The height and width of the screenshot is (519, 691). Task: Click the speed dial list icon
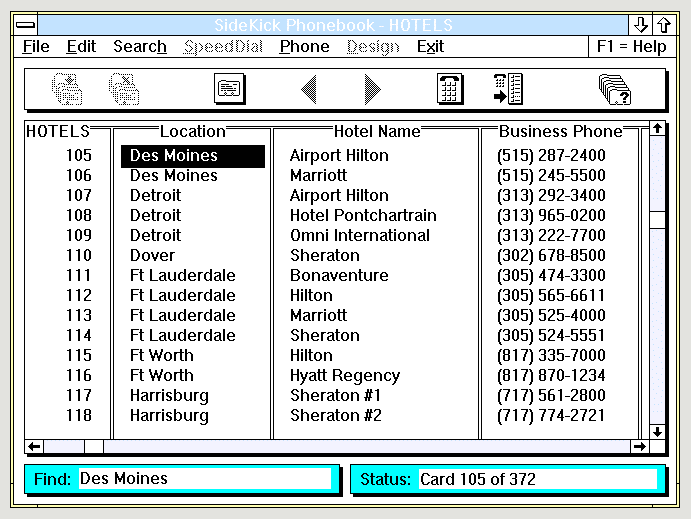508,89
